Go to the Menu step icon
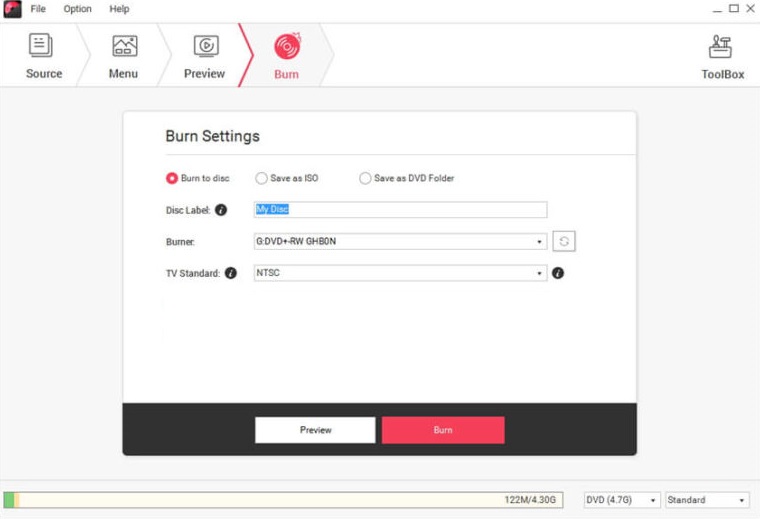This screenshot has height=519, width=760. (125, 46)
